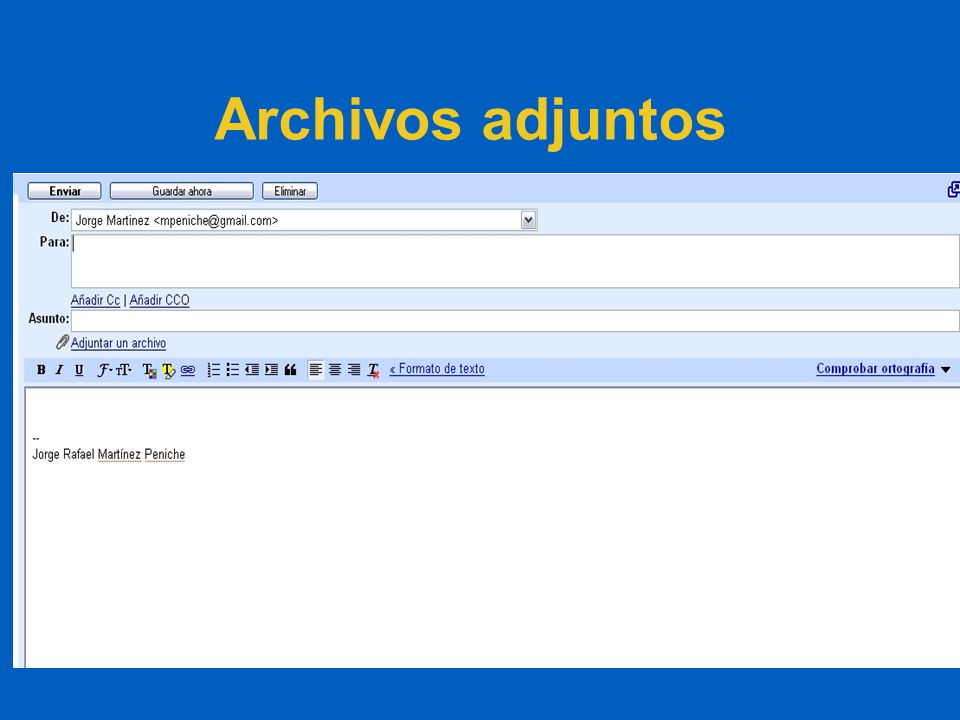Open the Añadir CCO link

159,300
